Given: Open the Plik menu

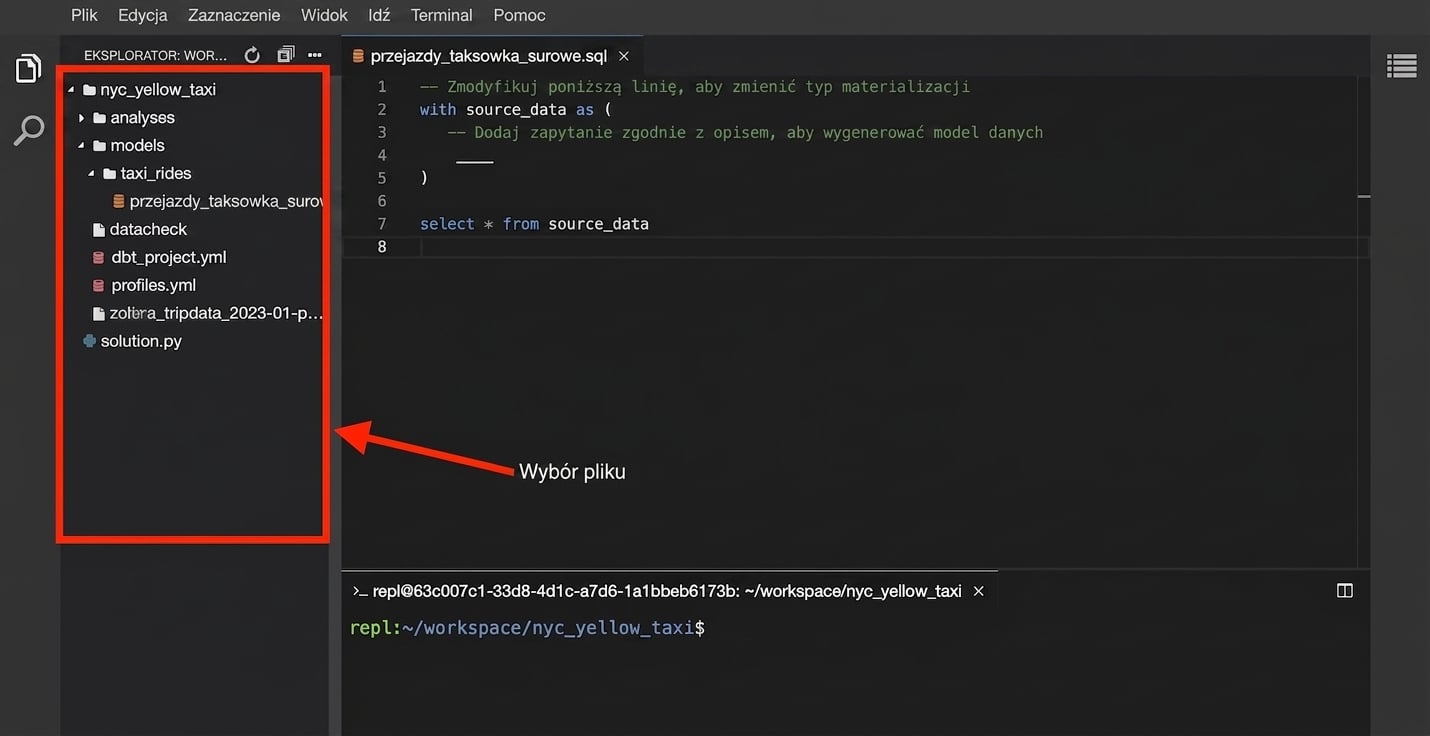Looking at the screenshot, I should click(x=84, y=15).
